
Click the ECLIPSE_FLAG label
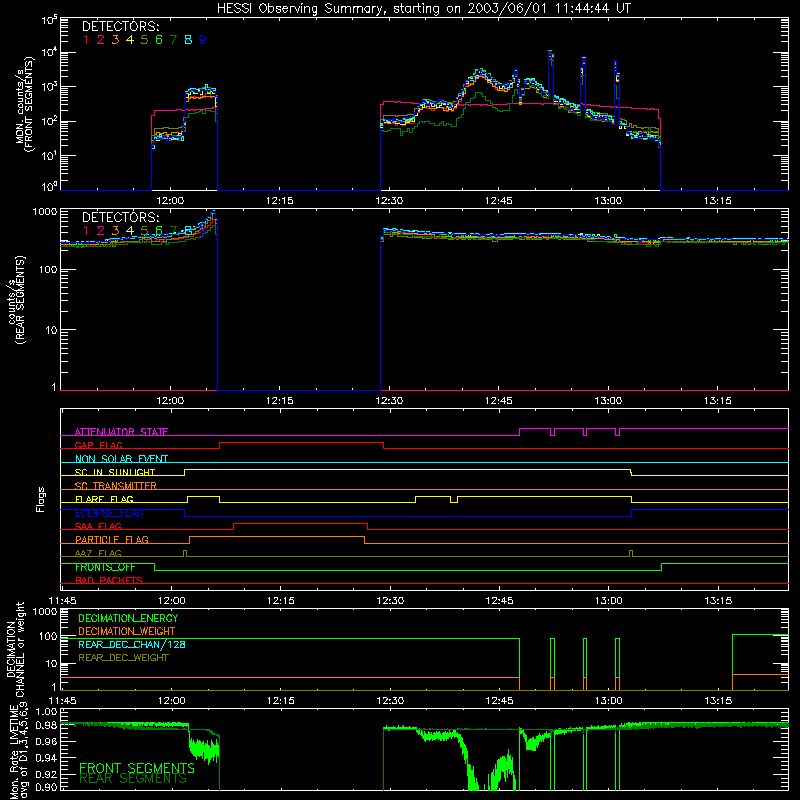pos(110,513)
